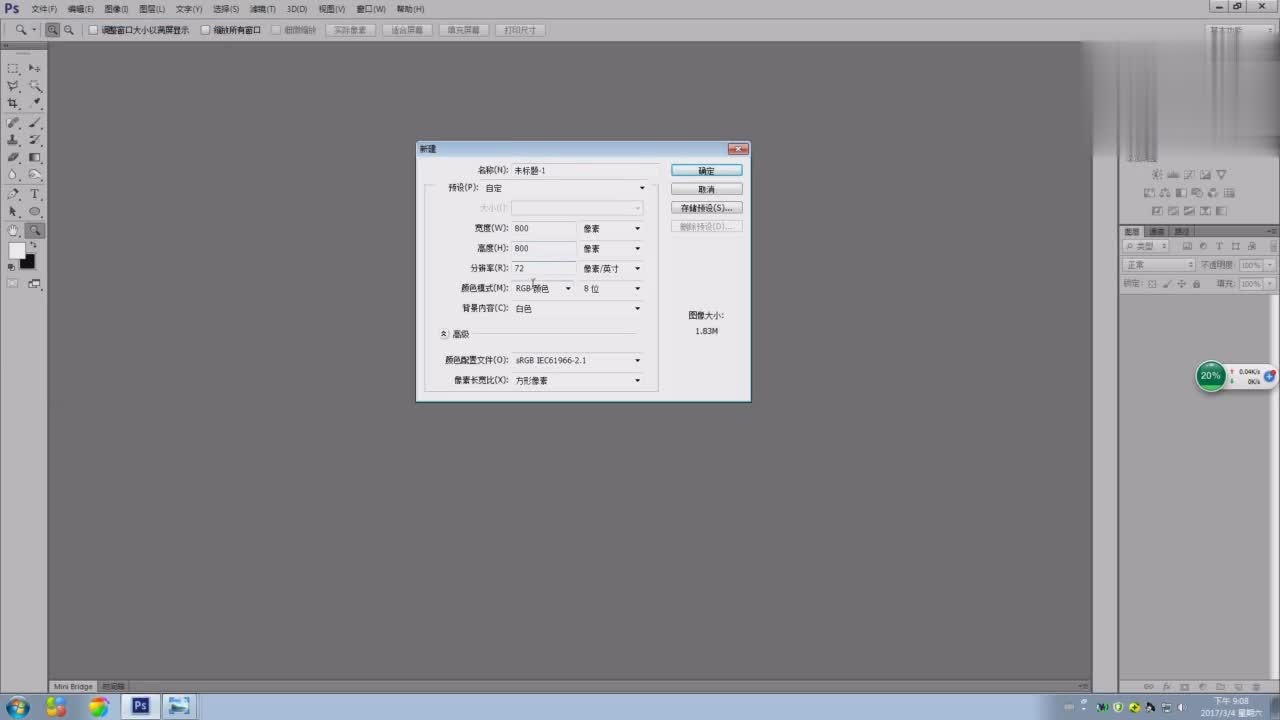Open the height unit dropdown
1280x720 pixels.
[x=612, y=248]
